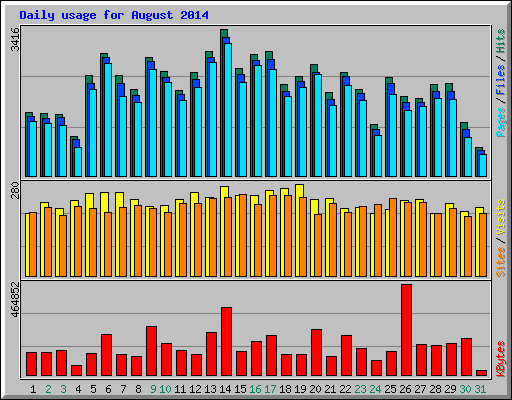Image resolution: width=512 pixels, height=400 pixels.
Task: Click the small red KBytes bar for day 31
Action: (482, 373)
